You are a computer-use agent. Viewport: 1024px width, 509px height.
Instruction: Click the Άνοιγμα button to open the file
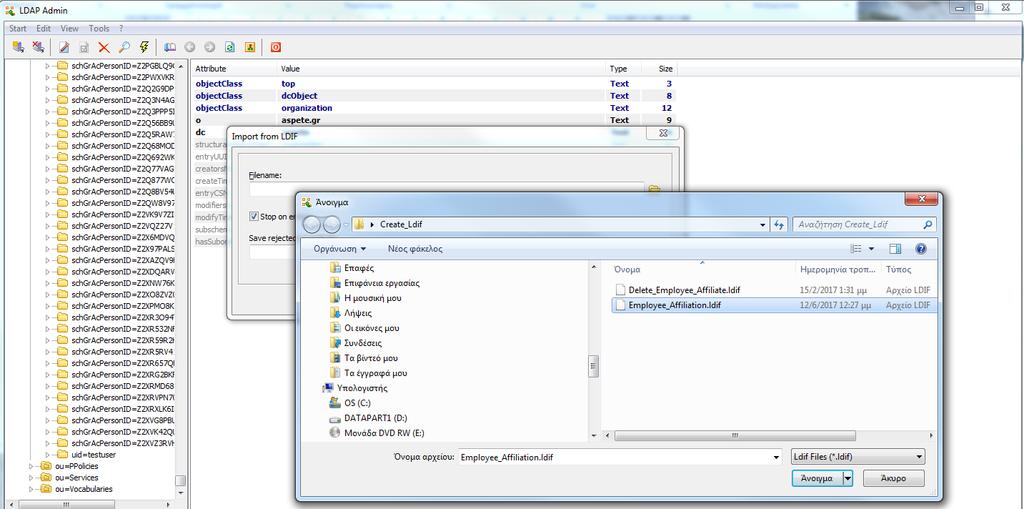(x=817, y=478)
